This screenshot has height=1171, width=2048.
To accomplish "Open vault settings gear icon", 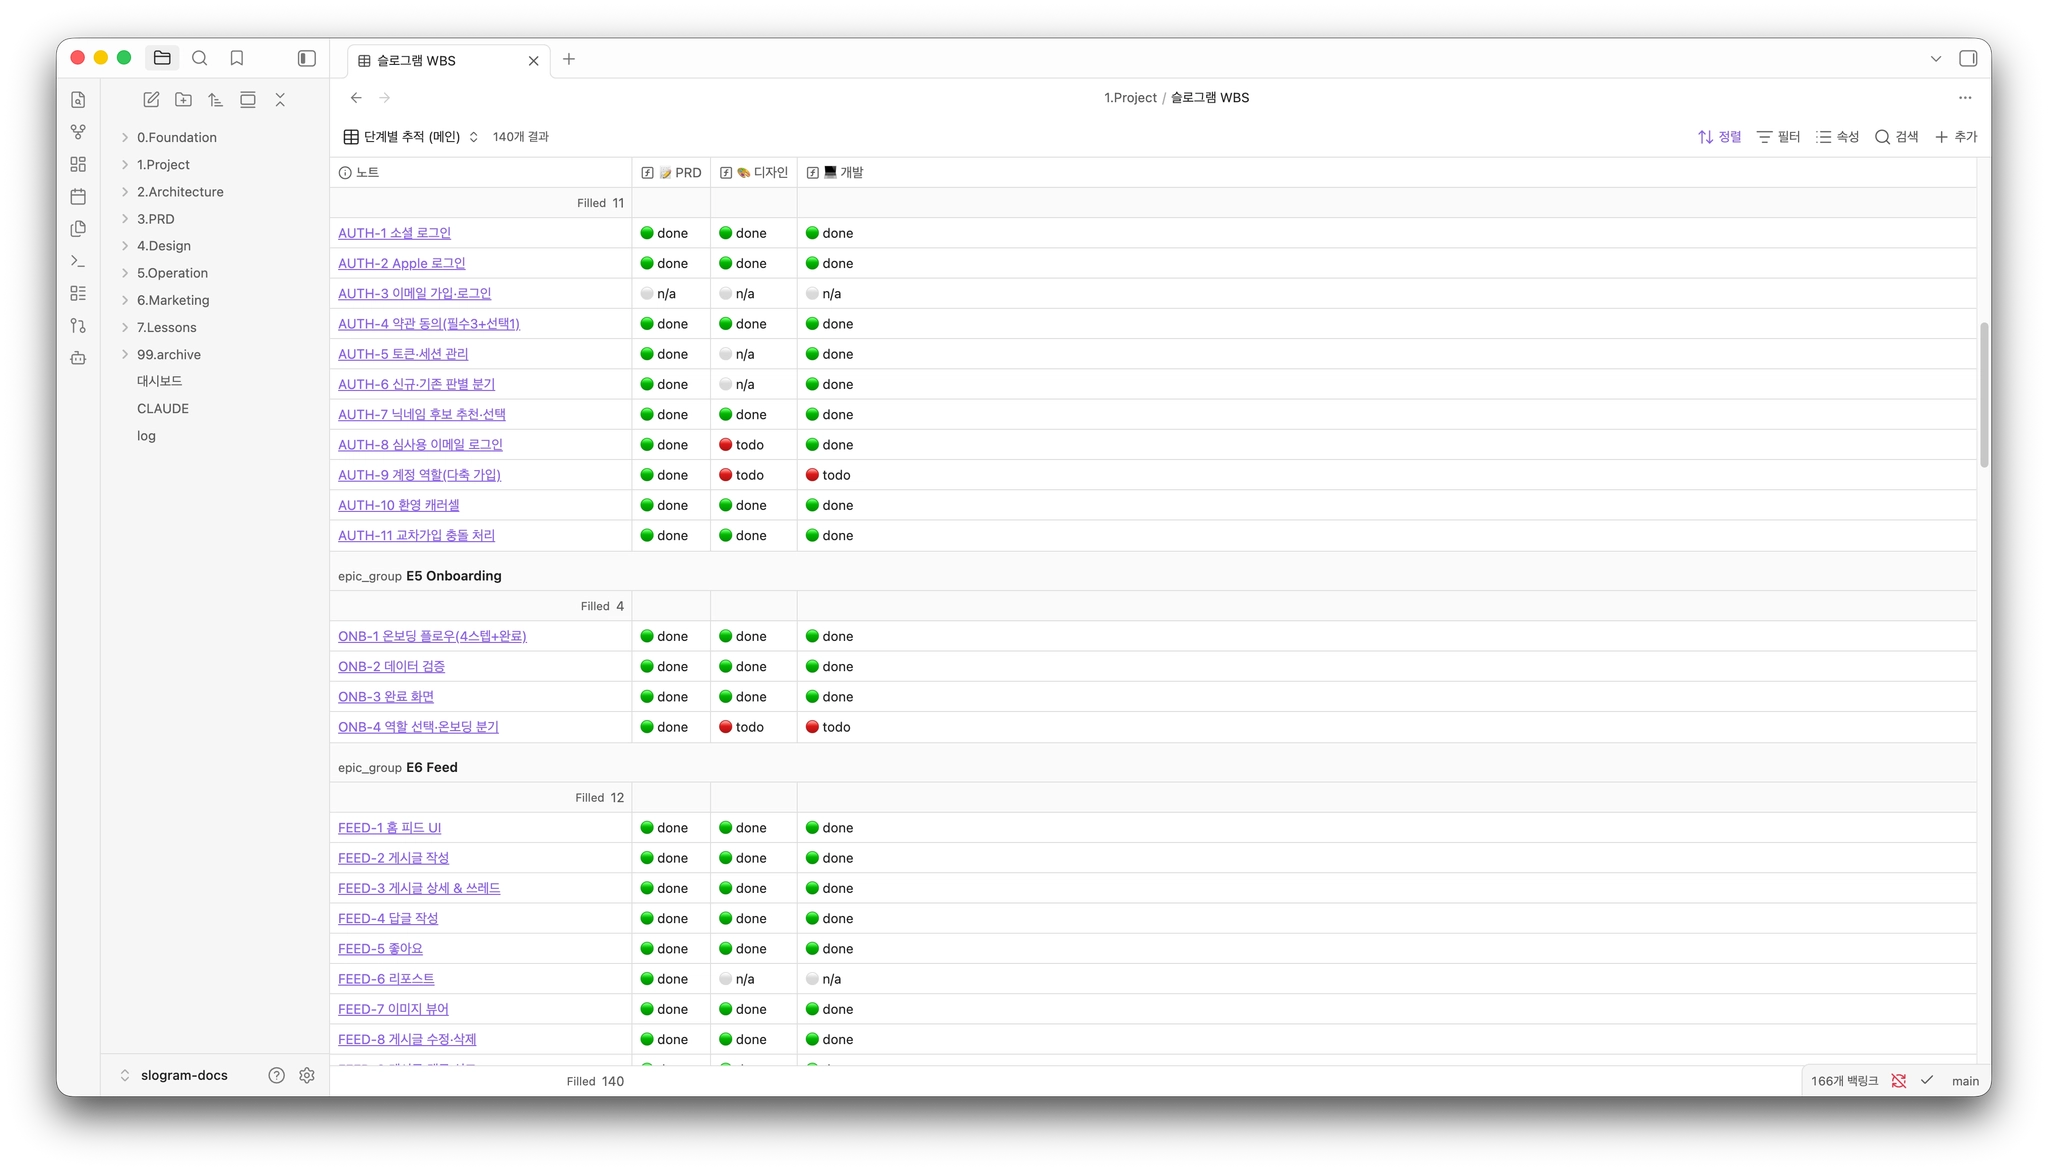I will (x=307, y=1075).
